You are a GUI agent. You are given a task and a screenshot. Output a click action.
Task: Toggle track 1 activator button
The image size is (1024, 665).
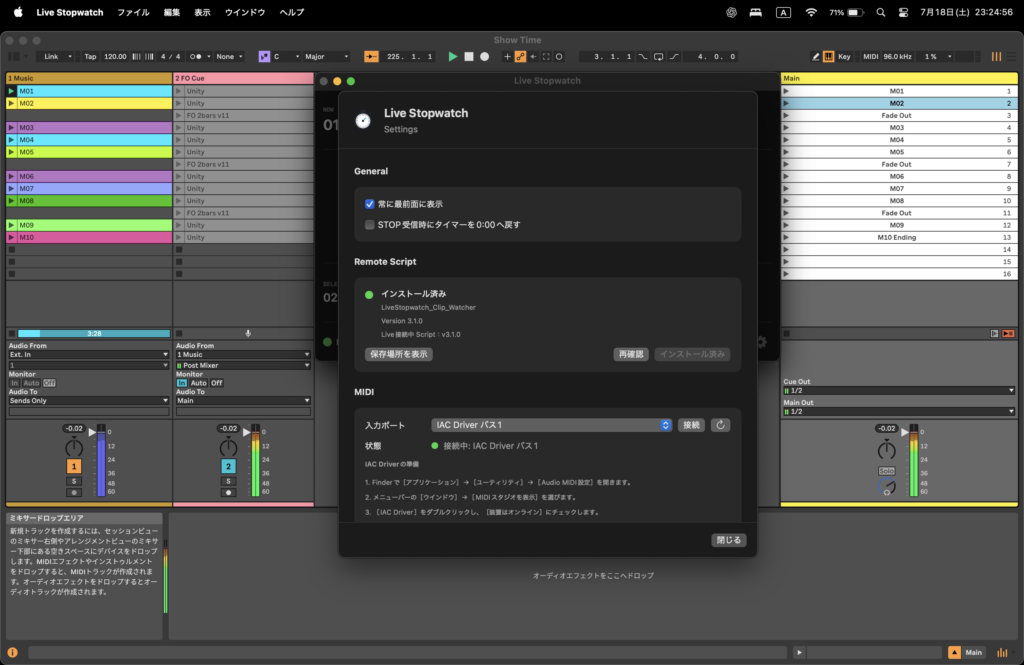point(74,466)
